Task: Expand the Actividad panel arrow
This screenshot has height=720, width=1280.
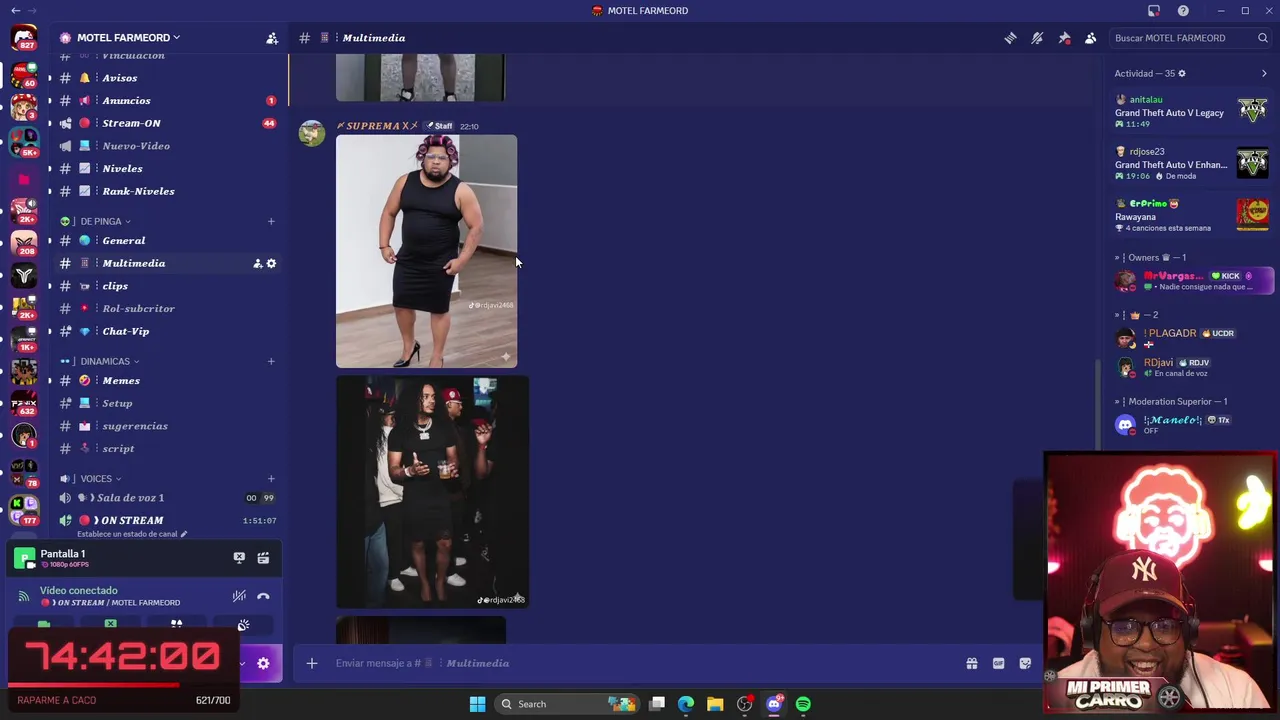Action: coord(1264,74)
